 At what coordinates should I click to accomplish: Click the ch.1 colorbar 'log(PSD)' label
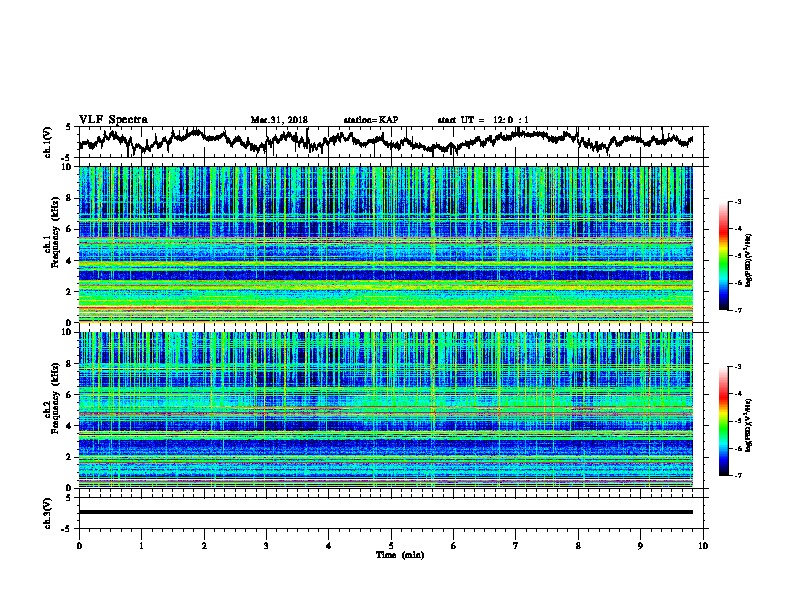(x=749, y=261)
